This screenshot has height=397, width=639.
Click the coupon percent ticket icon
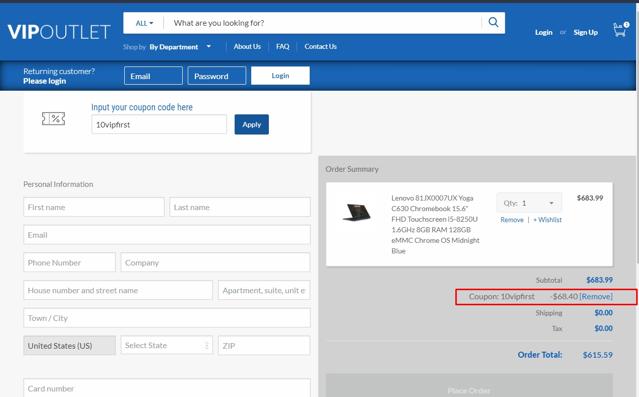pyautogui.click(x=53, y=119)
